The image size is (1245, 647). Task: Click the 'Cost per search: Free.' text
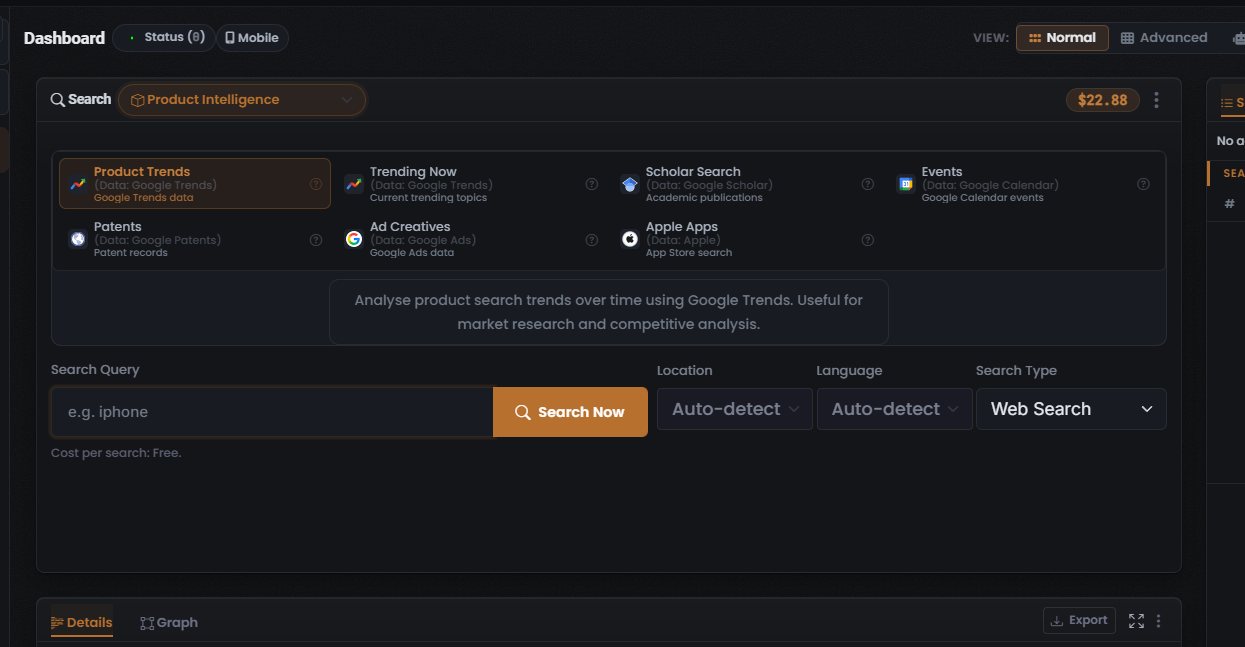[116, 453]
